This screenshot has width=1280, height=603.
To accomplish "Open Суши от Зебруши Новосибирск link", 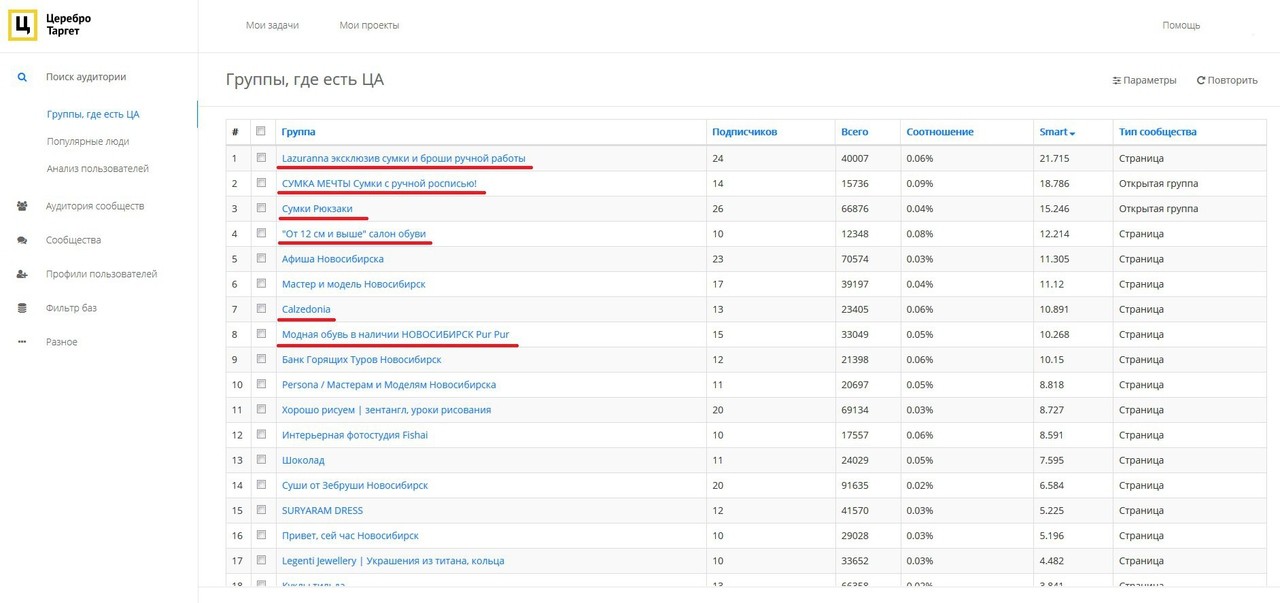I will tap(355, 485).
